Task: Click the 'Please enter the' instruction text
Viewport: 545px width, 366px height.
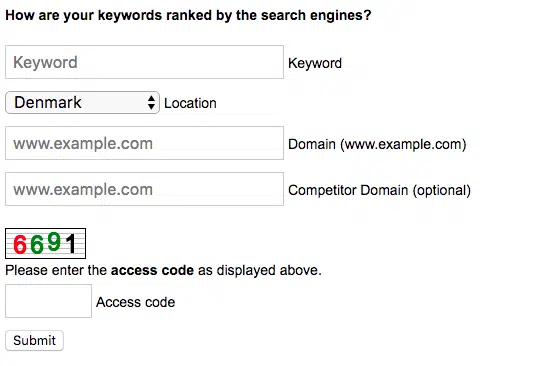Action: click(56, 270)
